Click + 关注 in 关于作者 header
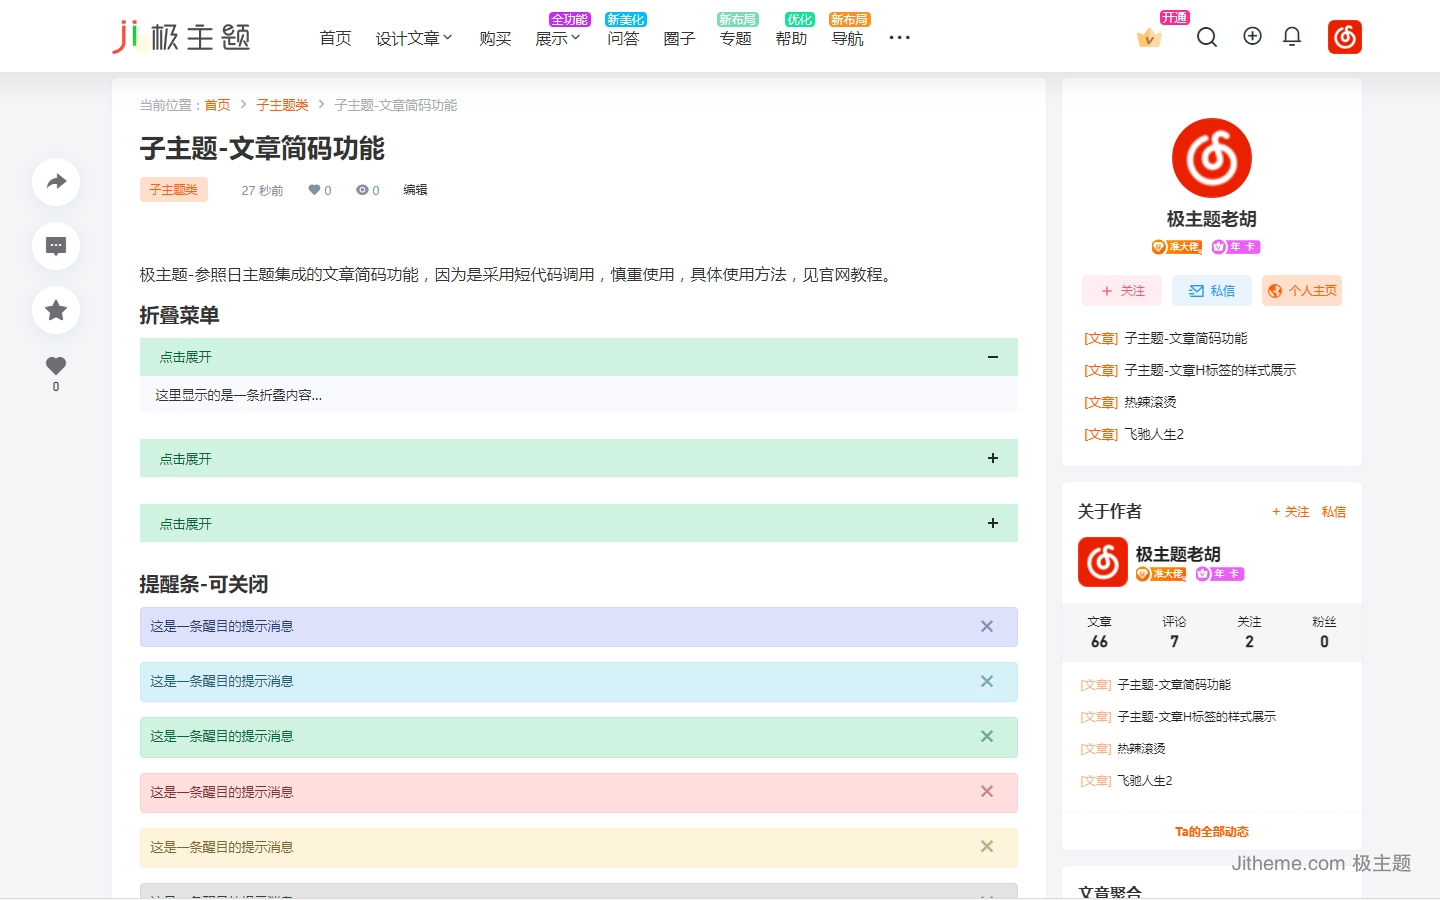The height and width of the screenshot is (900, 1440). 1290,511
